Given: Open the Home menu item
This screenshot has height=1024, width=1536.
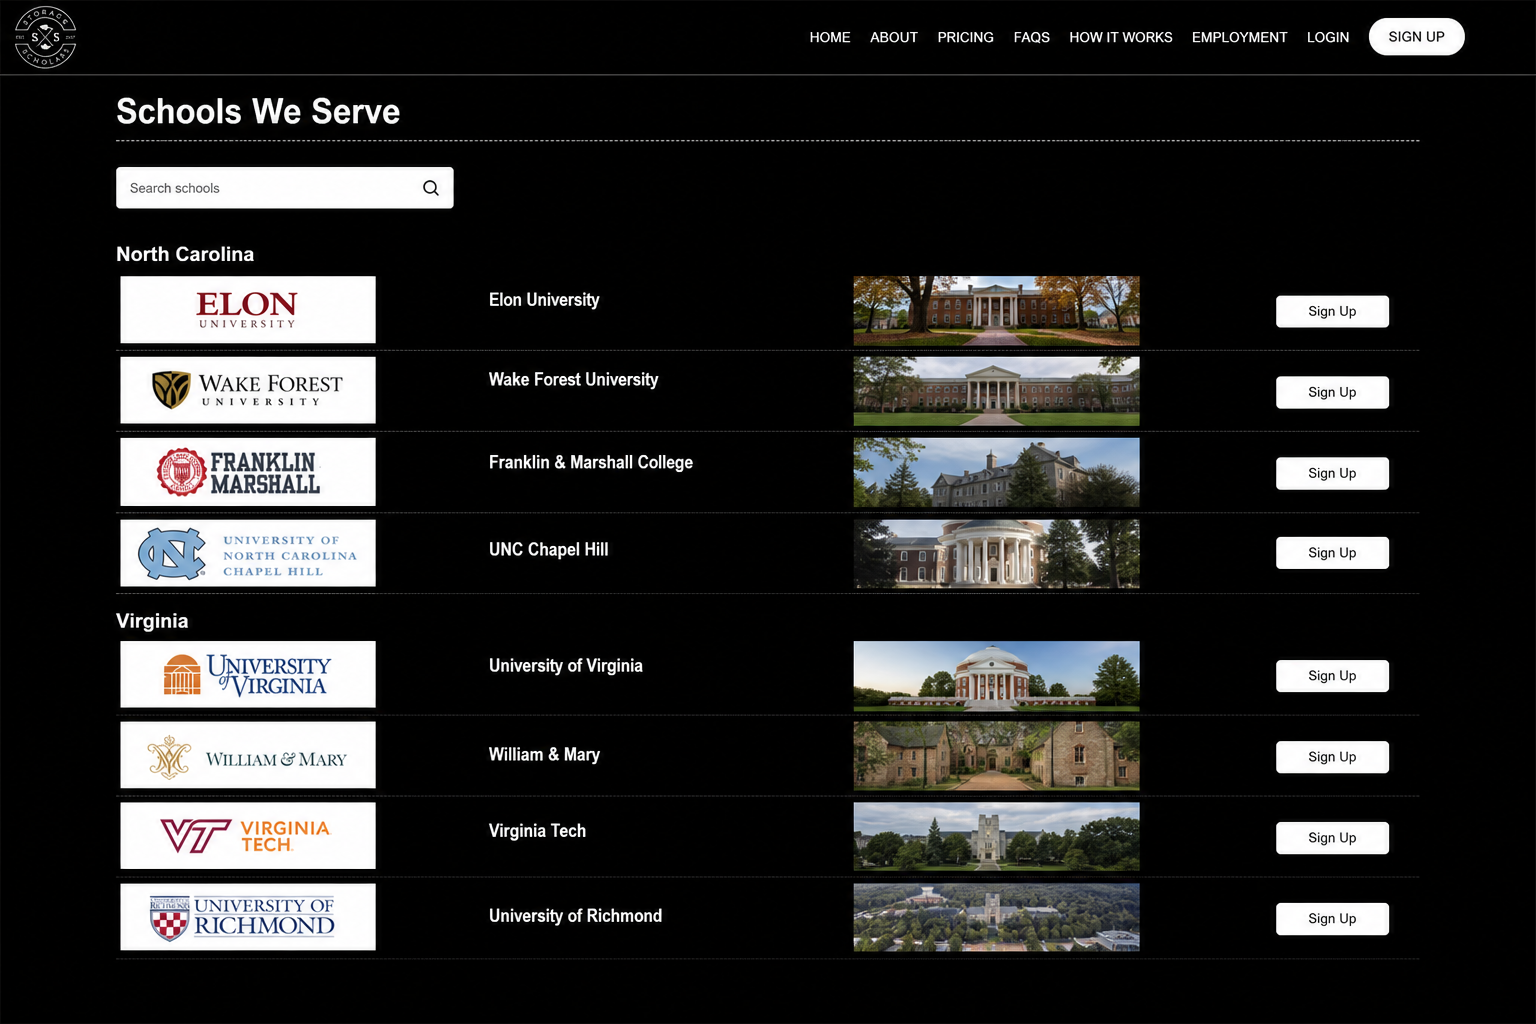Looking at the screenshot, I should pos(830,37).
